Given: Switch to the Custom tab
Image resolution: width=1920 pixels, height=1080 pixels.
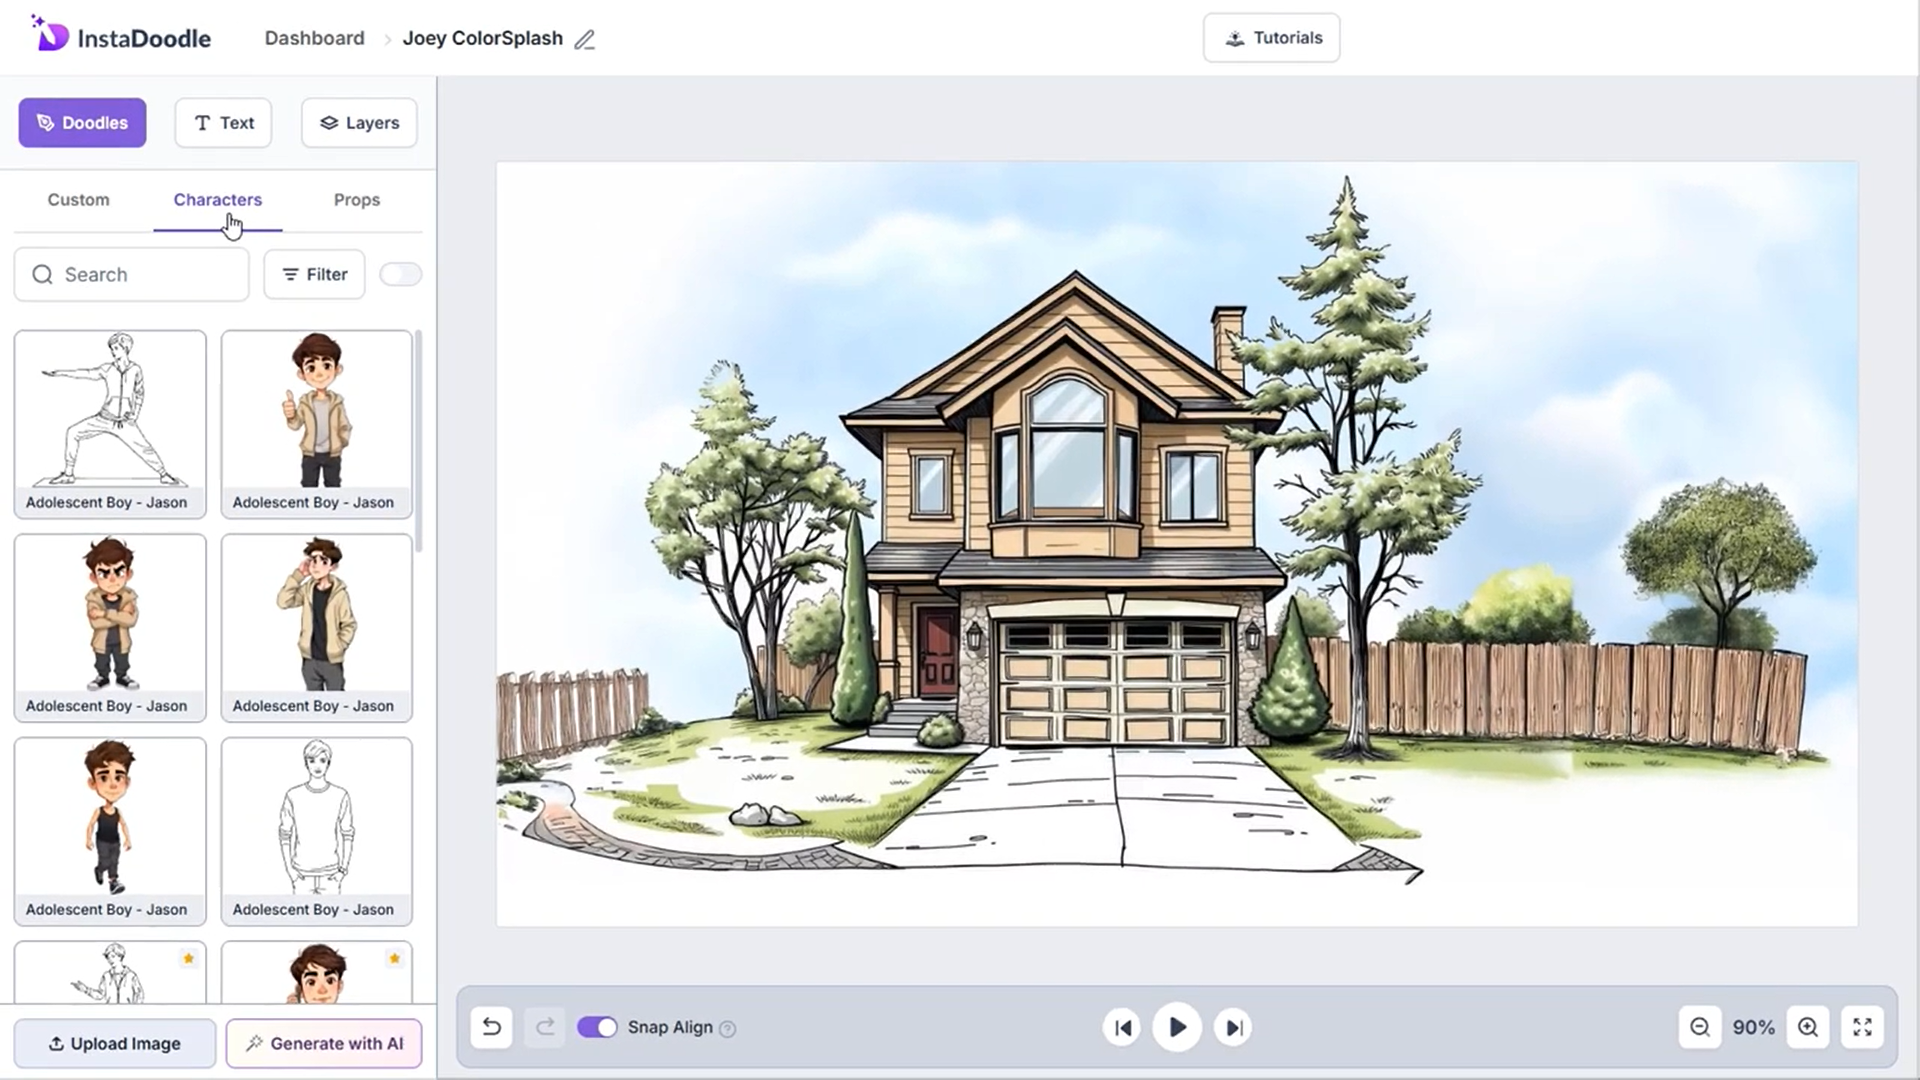Looking at the screenshot, I should tap(78, 200).
